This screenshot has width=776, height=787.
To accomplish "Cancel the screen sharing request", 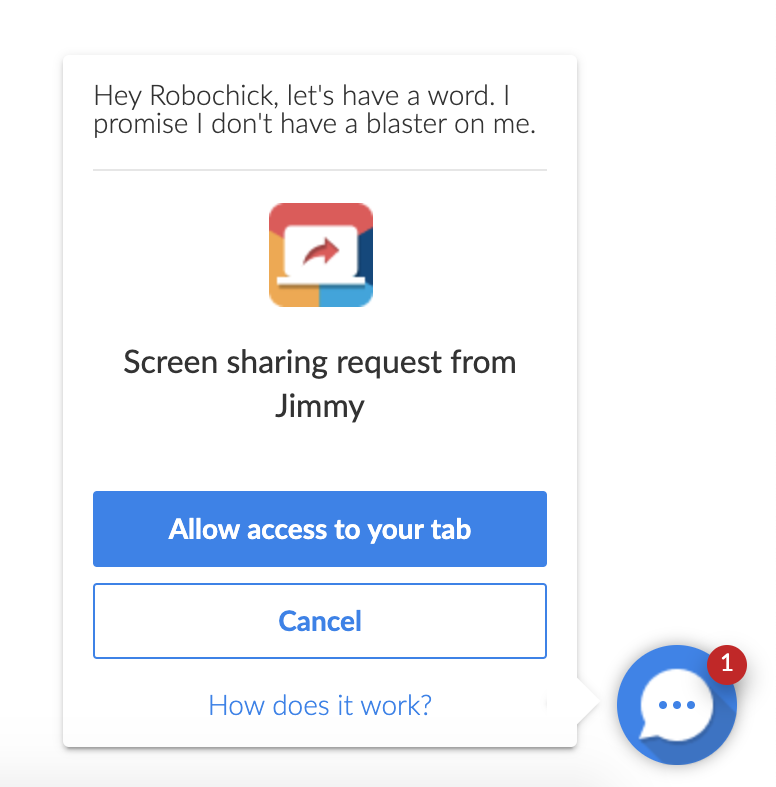I will point(320,621).
